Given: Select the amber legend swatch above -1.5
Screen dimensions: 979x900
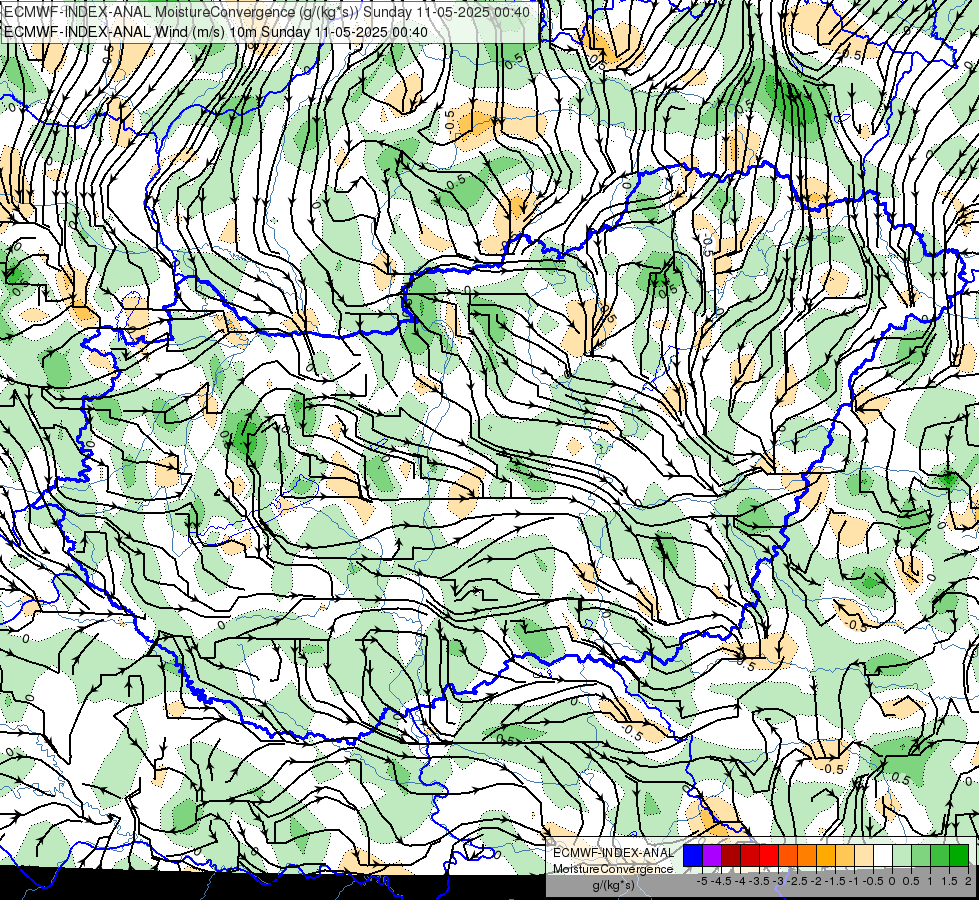Looking at the screenshot, I should pos(826,855).
